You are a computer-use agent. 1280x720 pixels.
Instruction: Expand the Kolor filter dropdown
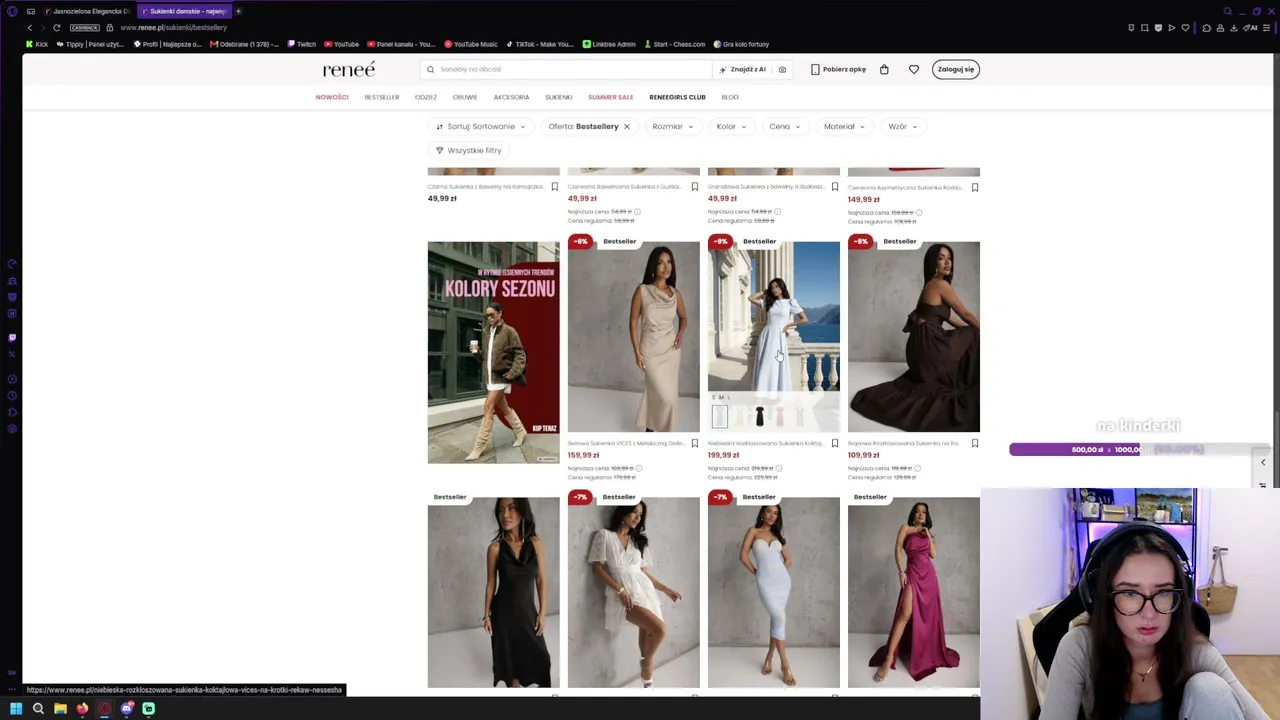[731, 126]
